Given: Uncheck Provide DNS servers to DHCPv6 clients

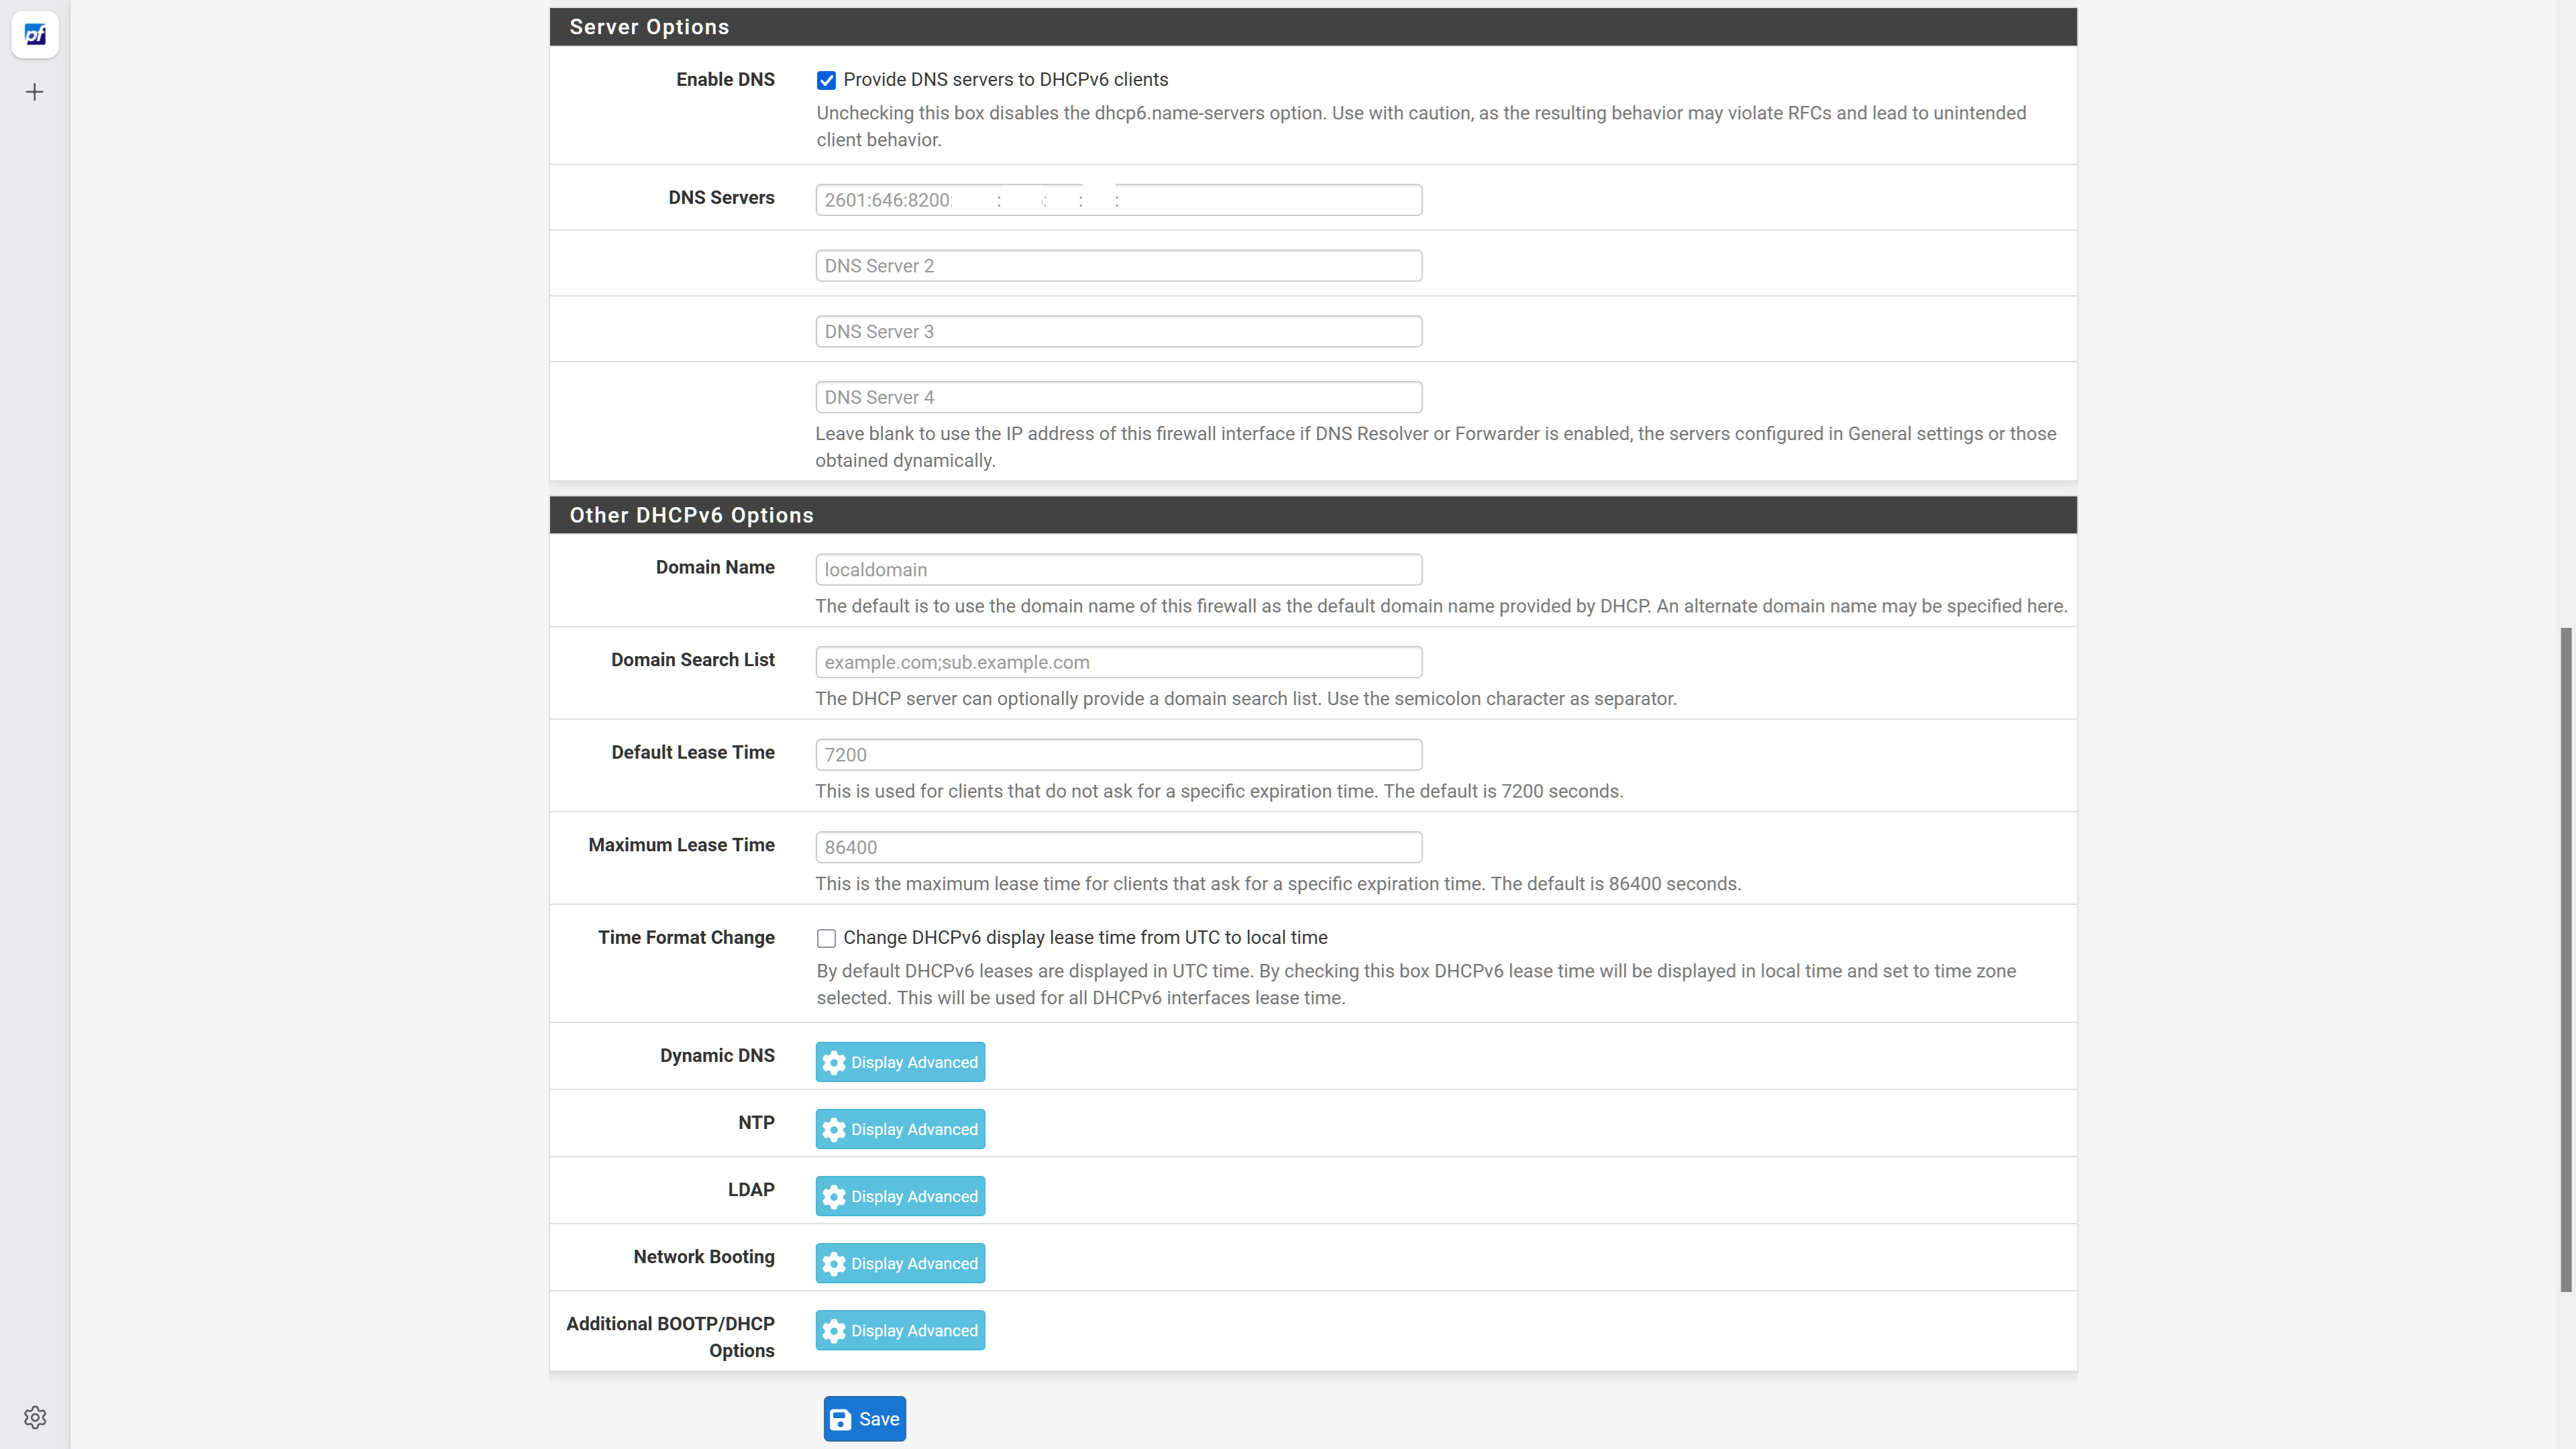Looking at the screenshot, I should tap(826, 80).
